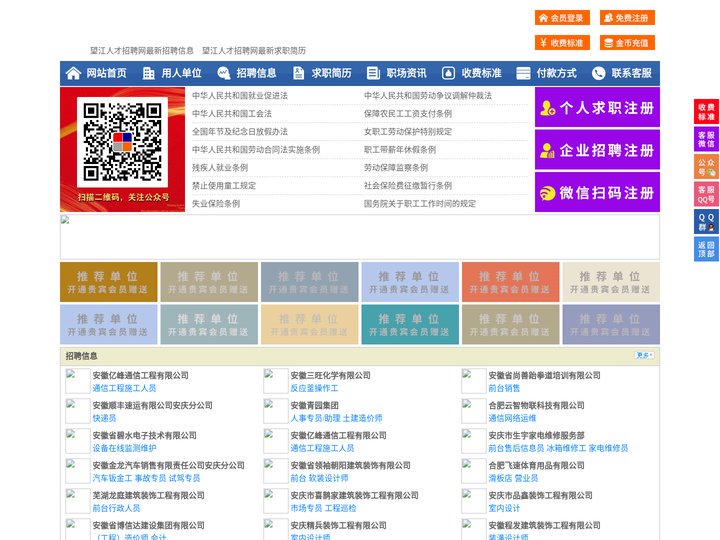Click the 会员登录 button
This screenshot has width=720, height=540.
[x=562, y=18]
